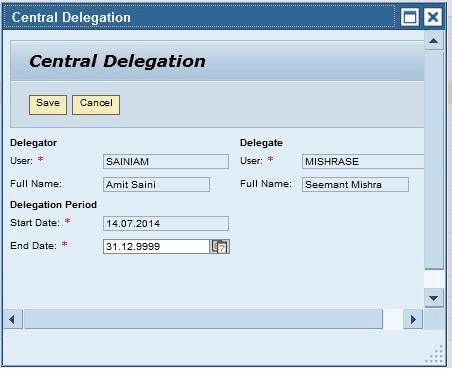
Task: Click the End Date field 31.12.9999
Action: (x=156, y=247)
